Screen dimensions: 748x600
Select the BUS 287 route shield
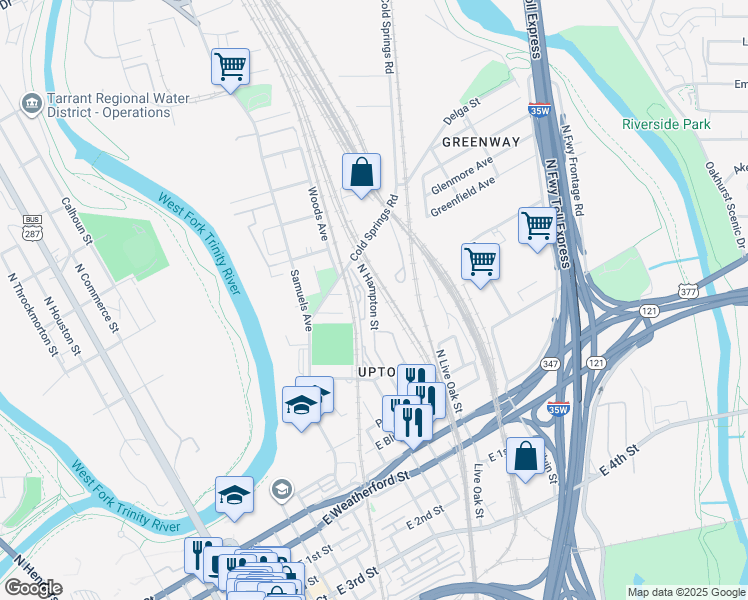[32, 228]
